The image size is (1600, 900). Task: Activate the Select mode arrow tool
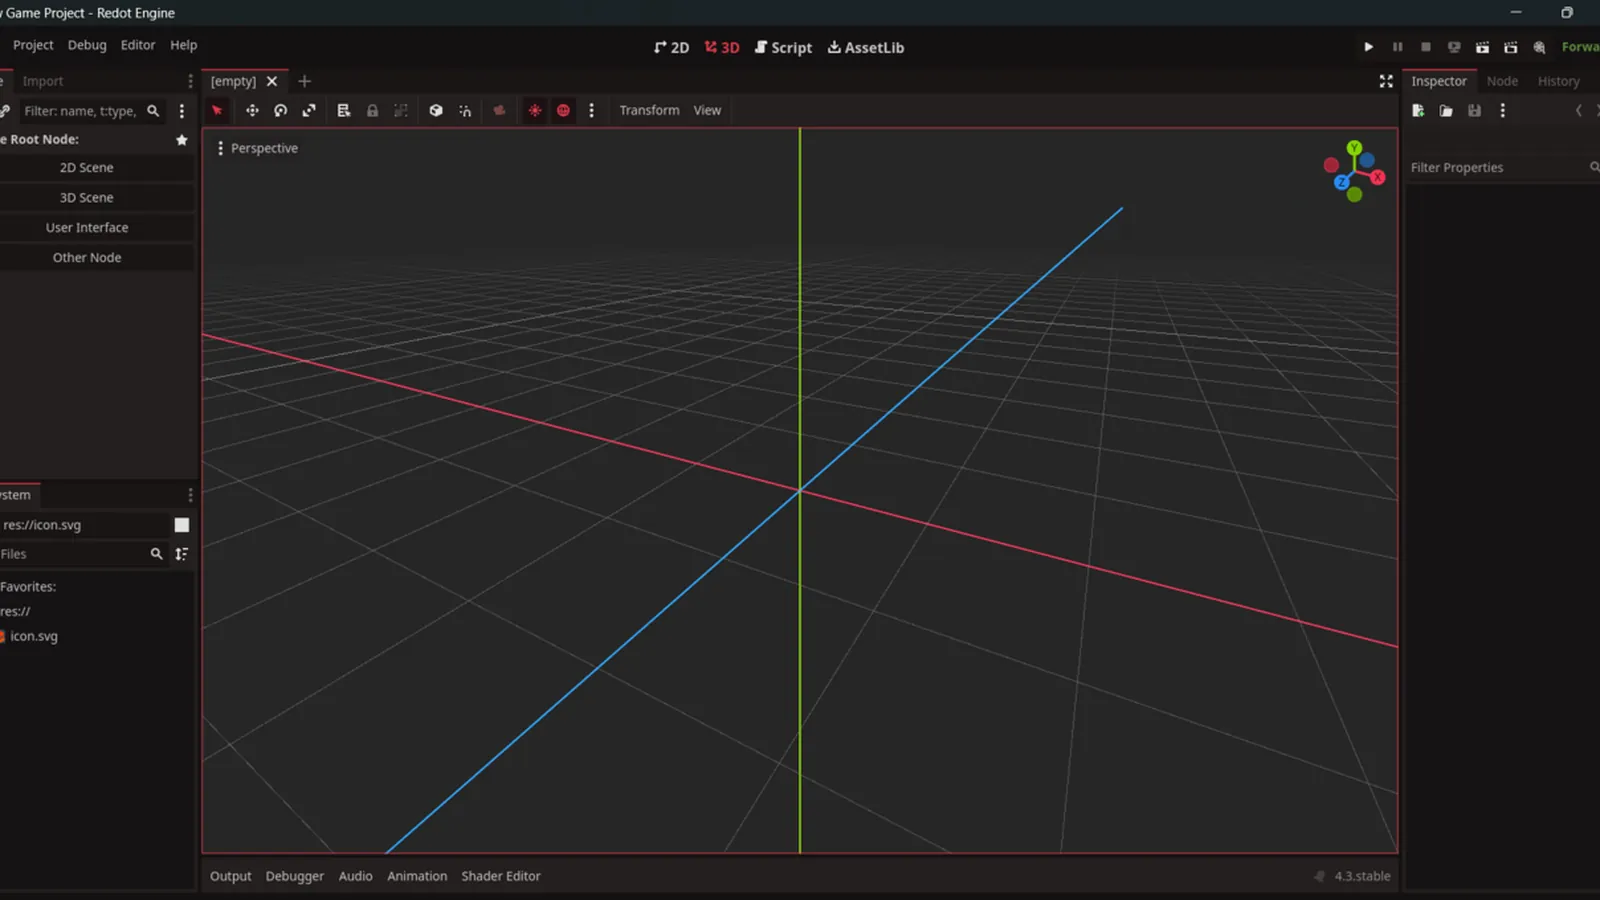(217, 110)
